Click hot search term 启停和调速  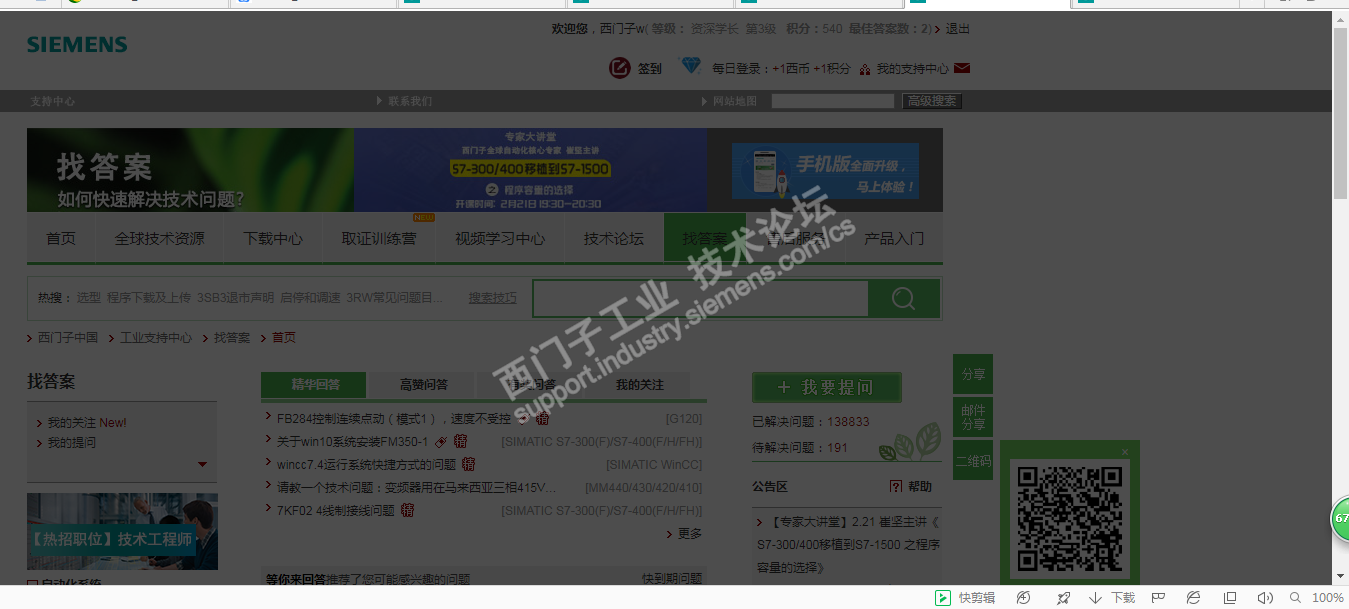point(310,298)
